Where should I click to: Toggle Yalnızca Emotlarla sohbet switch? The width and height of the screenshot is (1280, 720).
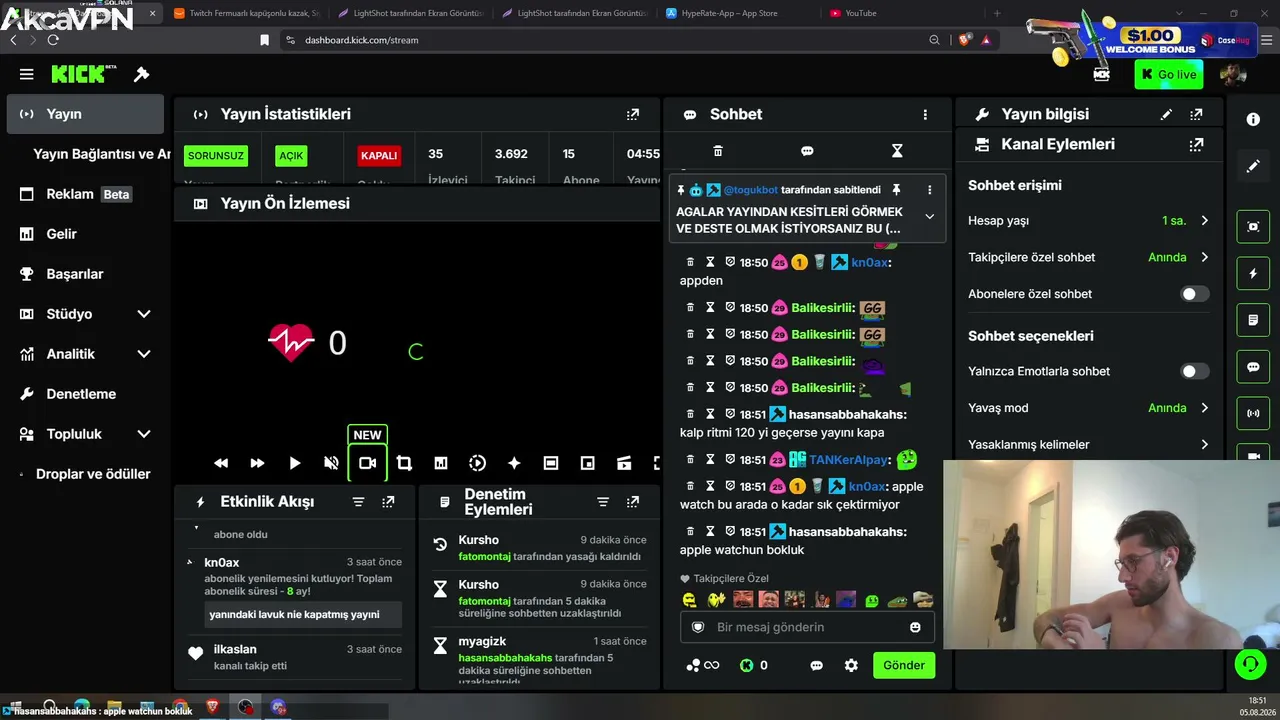coord(1195,371)
